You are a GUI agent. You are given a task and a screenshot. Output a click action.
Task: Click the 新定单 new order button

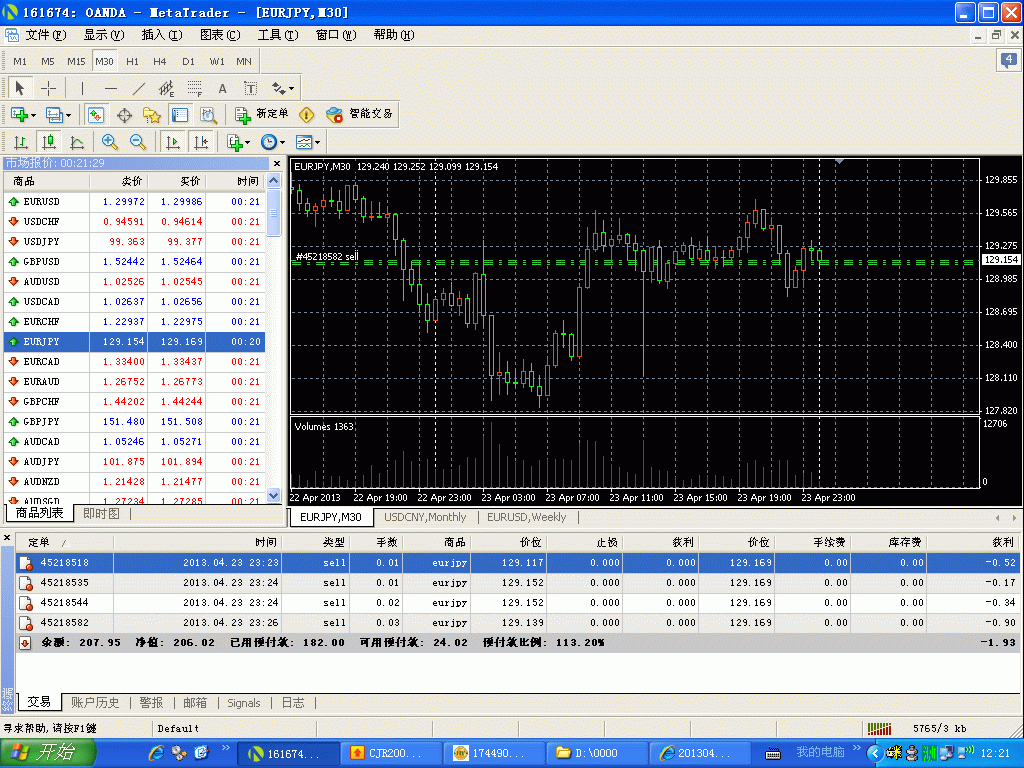(x=262, y=114)
